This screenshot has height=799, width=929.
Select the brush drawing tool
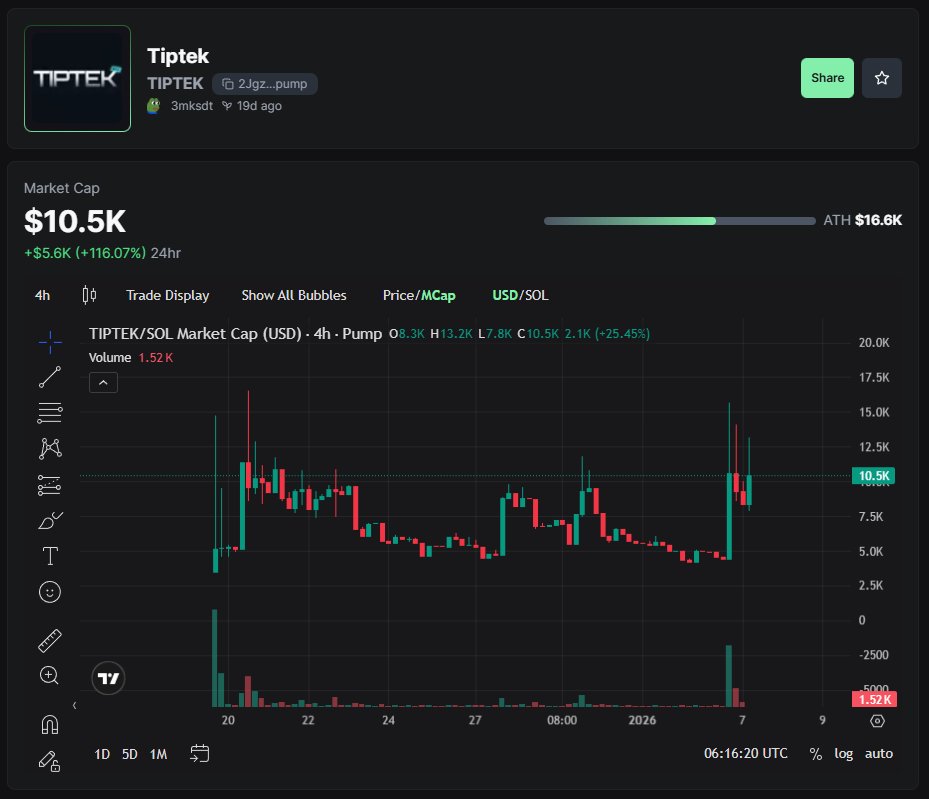tap(49, 520)
